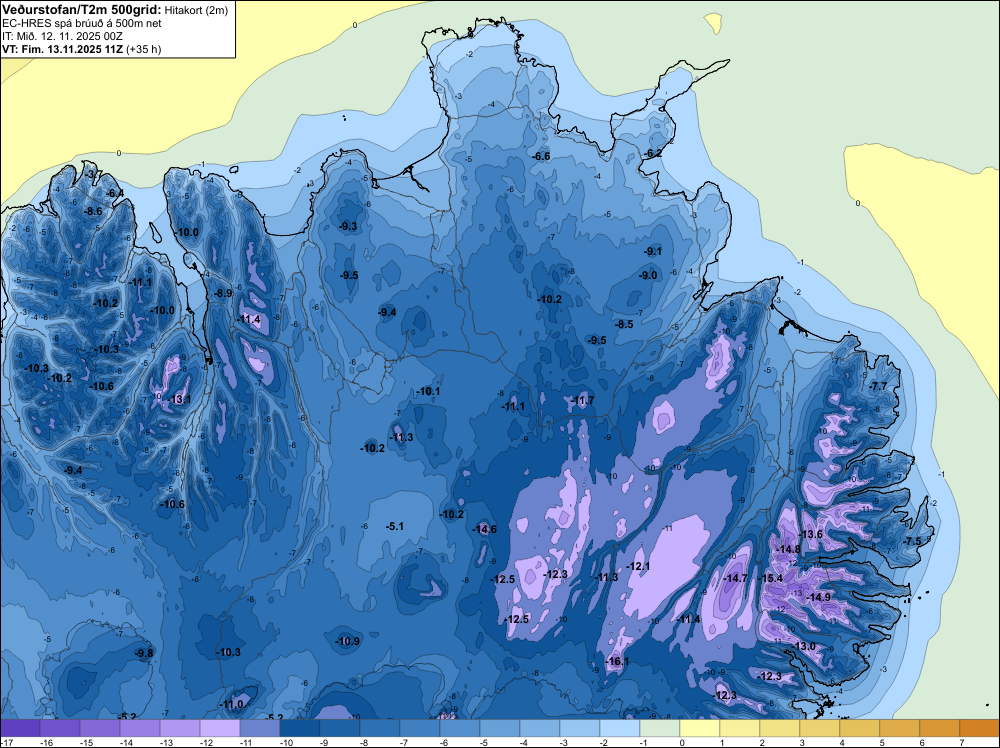Select the legend swatch between -5 and -4
Viewport: 1000px width, 748px height.
click(x=500, y=728)
